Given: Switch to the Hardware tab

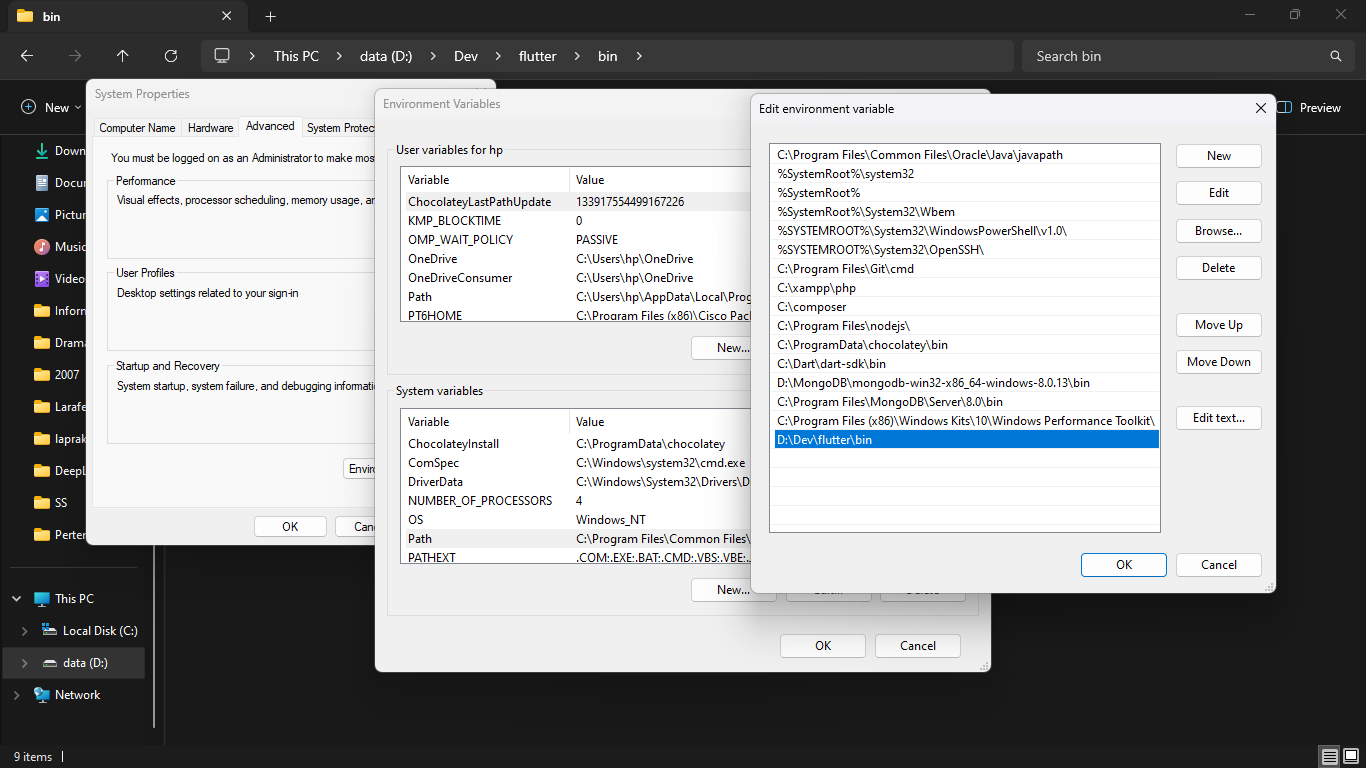Looking at the screenshot, I should (210, 128).
